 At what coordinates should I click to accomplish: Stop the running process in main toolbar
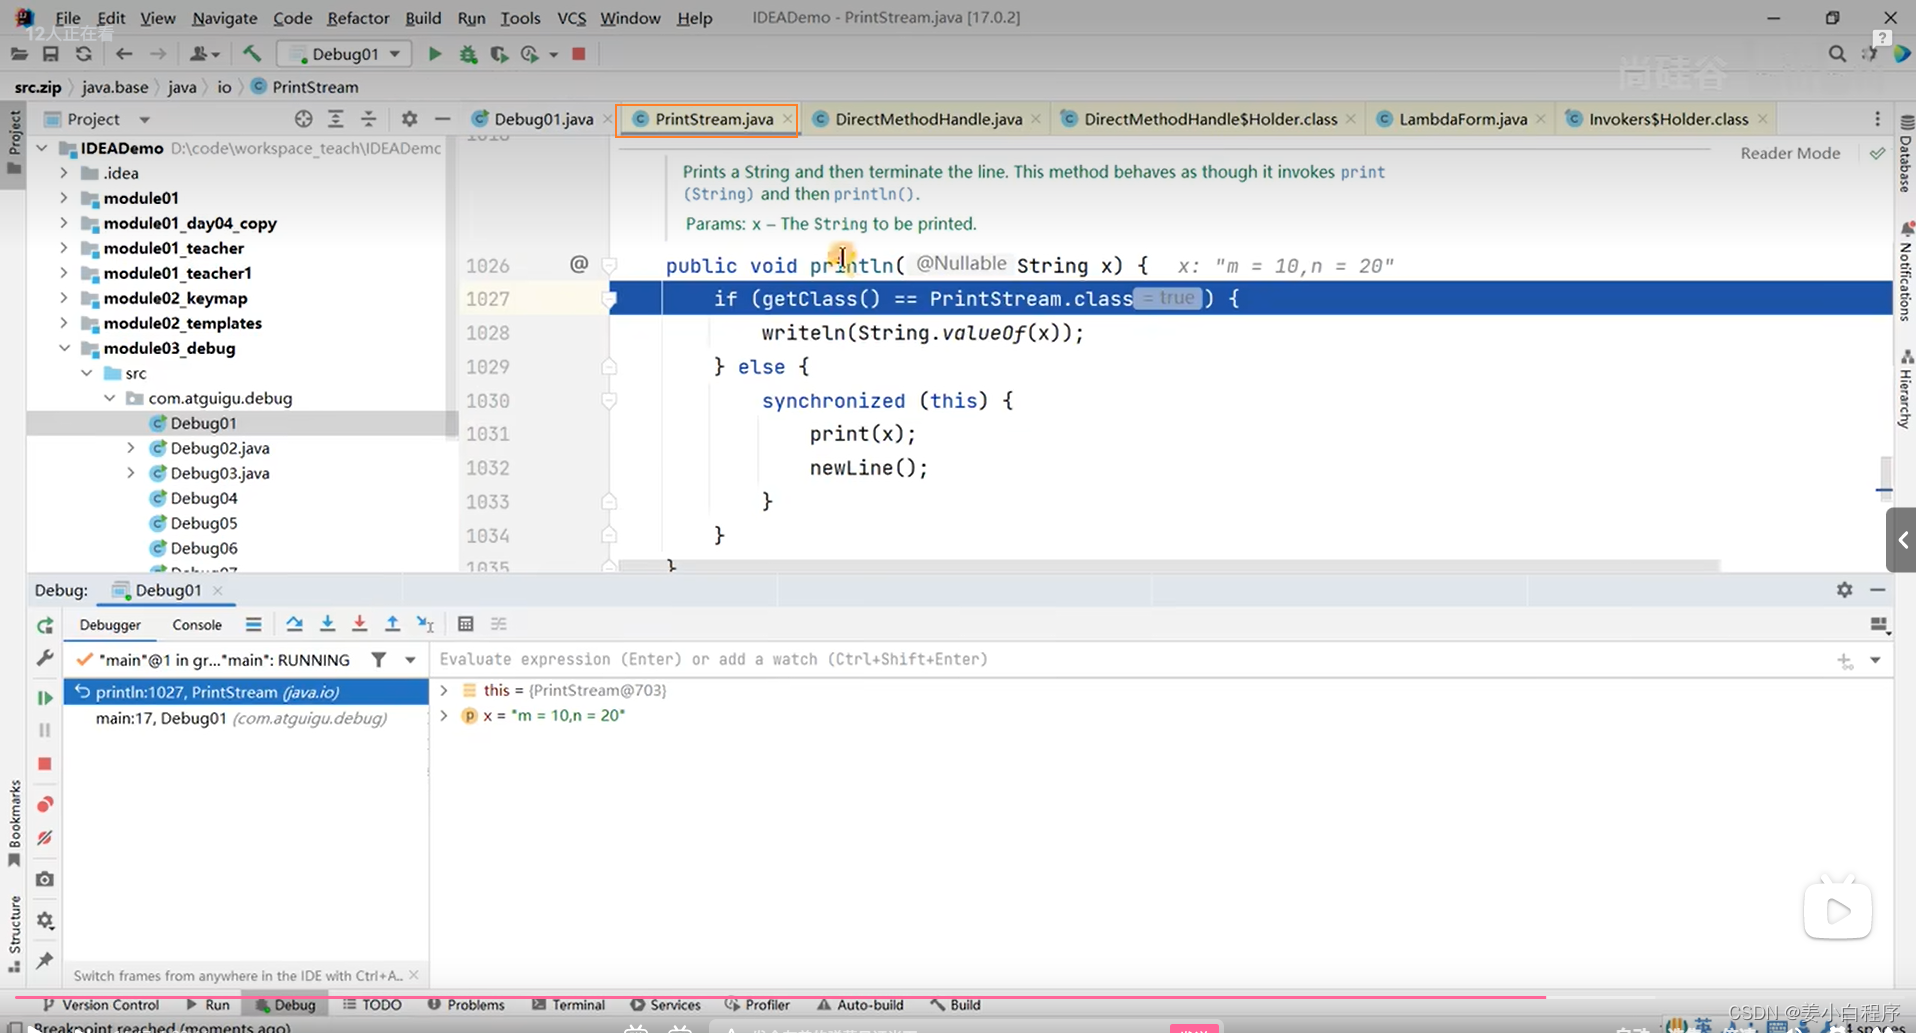578,54
